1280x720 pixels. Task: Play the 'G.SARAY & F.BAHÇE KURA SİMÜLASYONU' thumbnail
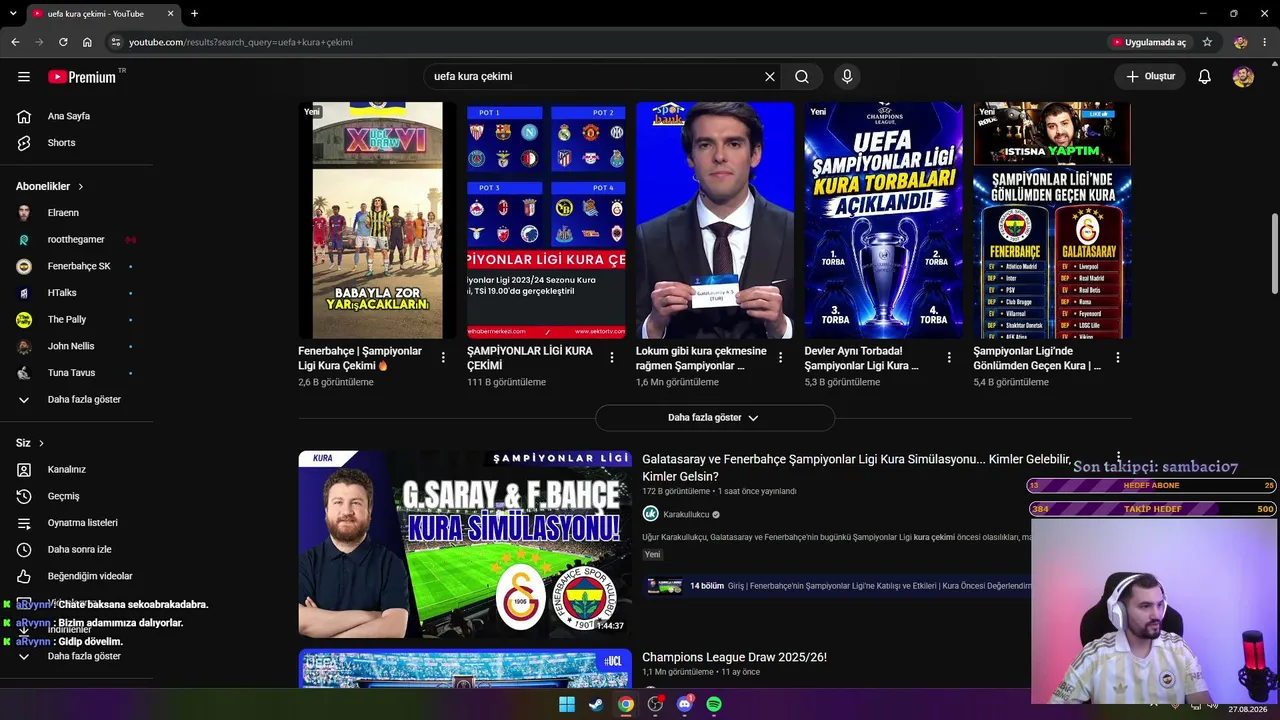465,544
